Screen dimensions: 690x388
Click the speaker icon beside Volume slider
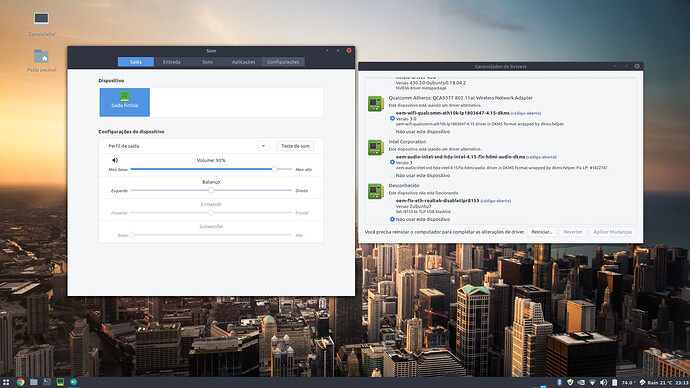click(x=115, y=160)
